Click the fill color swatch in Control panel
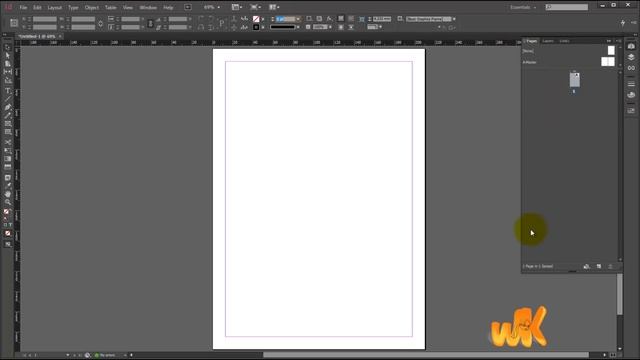 pyautogui.click(x=256, y=19)
